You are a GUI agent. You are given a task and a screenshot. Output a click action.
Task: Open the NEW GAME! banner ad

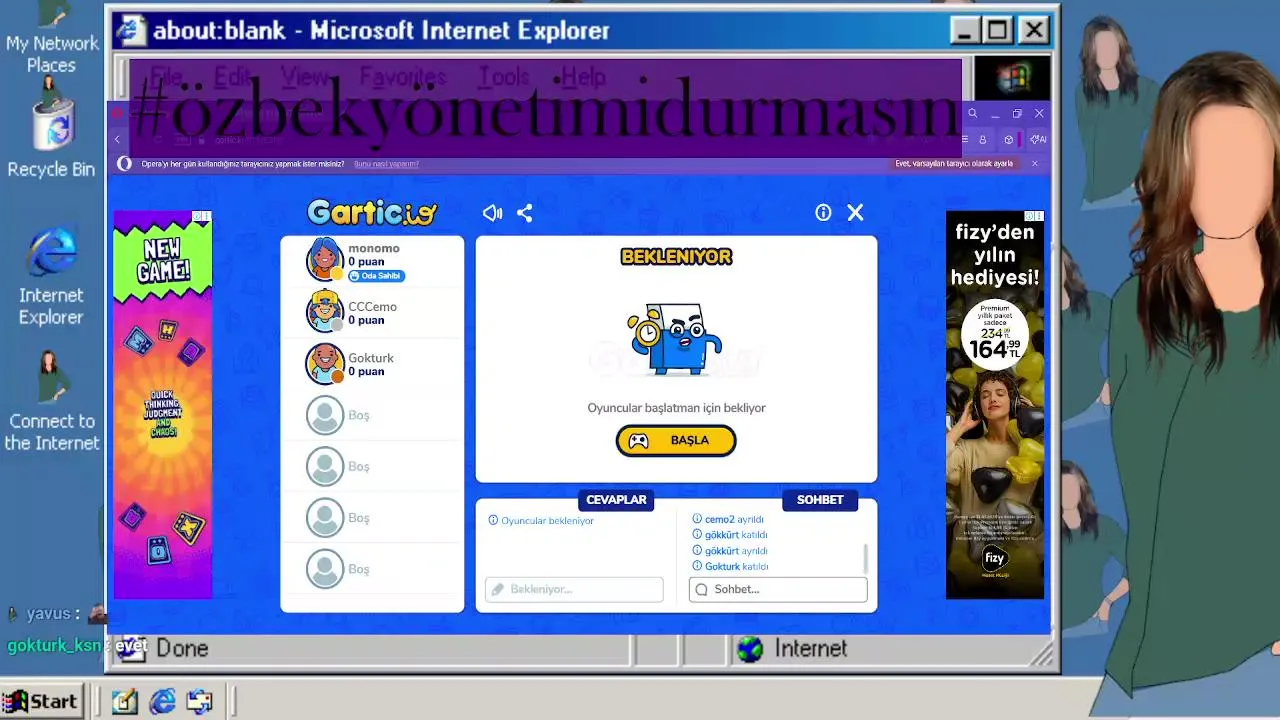tap(163, 405)
